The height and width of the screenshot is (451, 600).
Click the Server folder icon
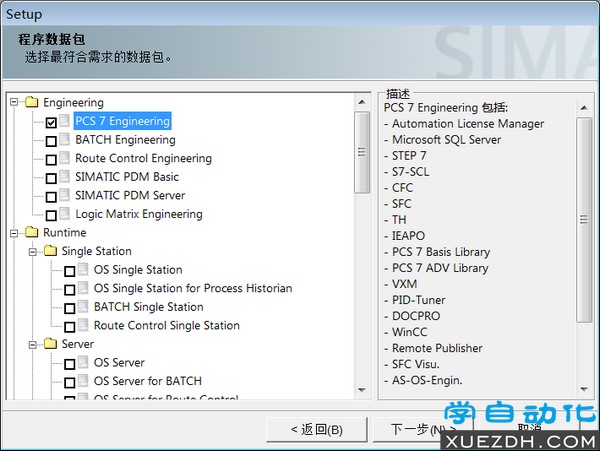click(51, 344)
